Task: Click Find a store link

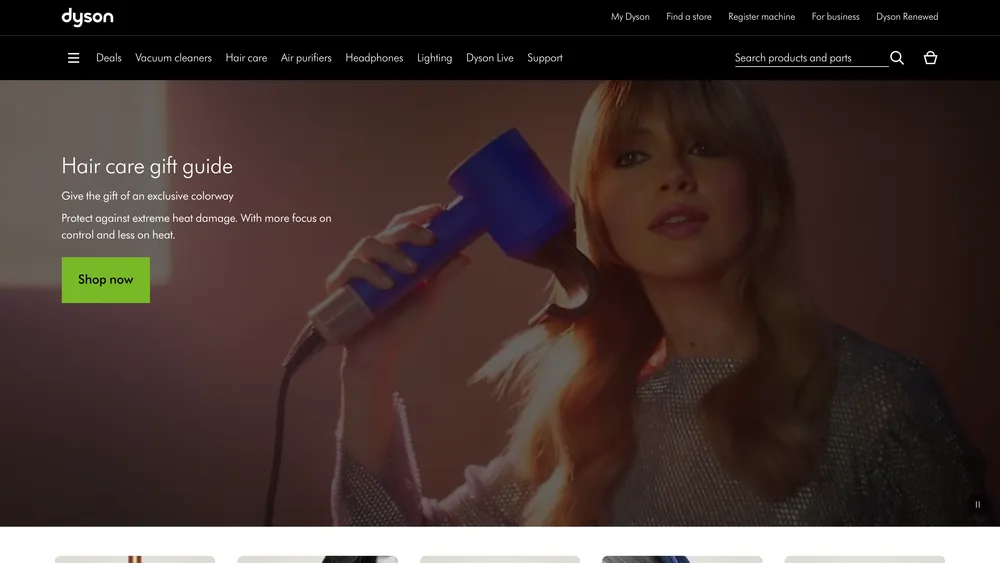Action: click(689, 17)
